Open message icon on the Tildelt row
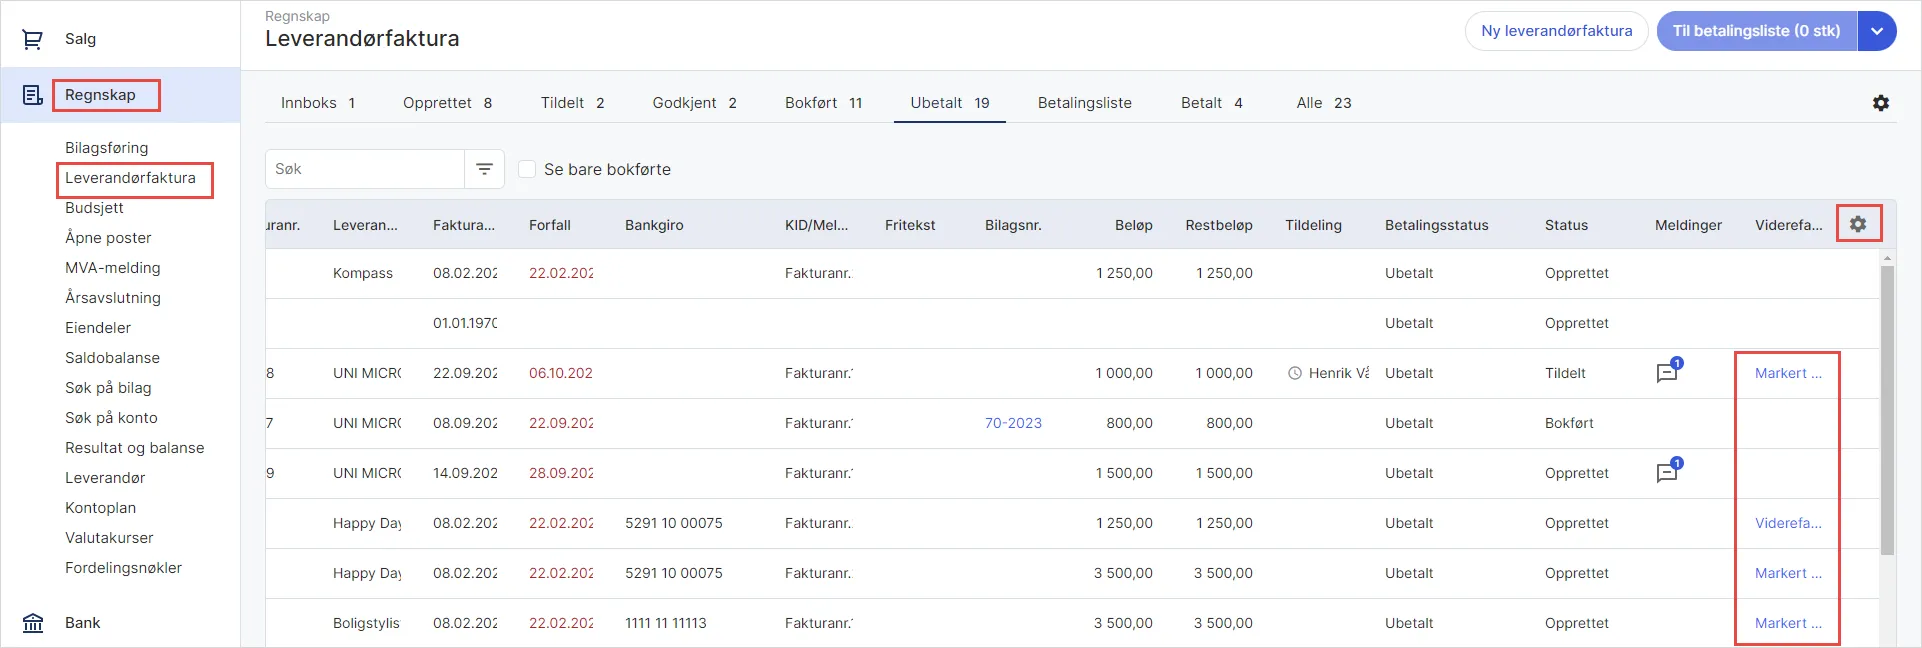Viewport: 1922px width, 648px height. 1667,373
